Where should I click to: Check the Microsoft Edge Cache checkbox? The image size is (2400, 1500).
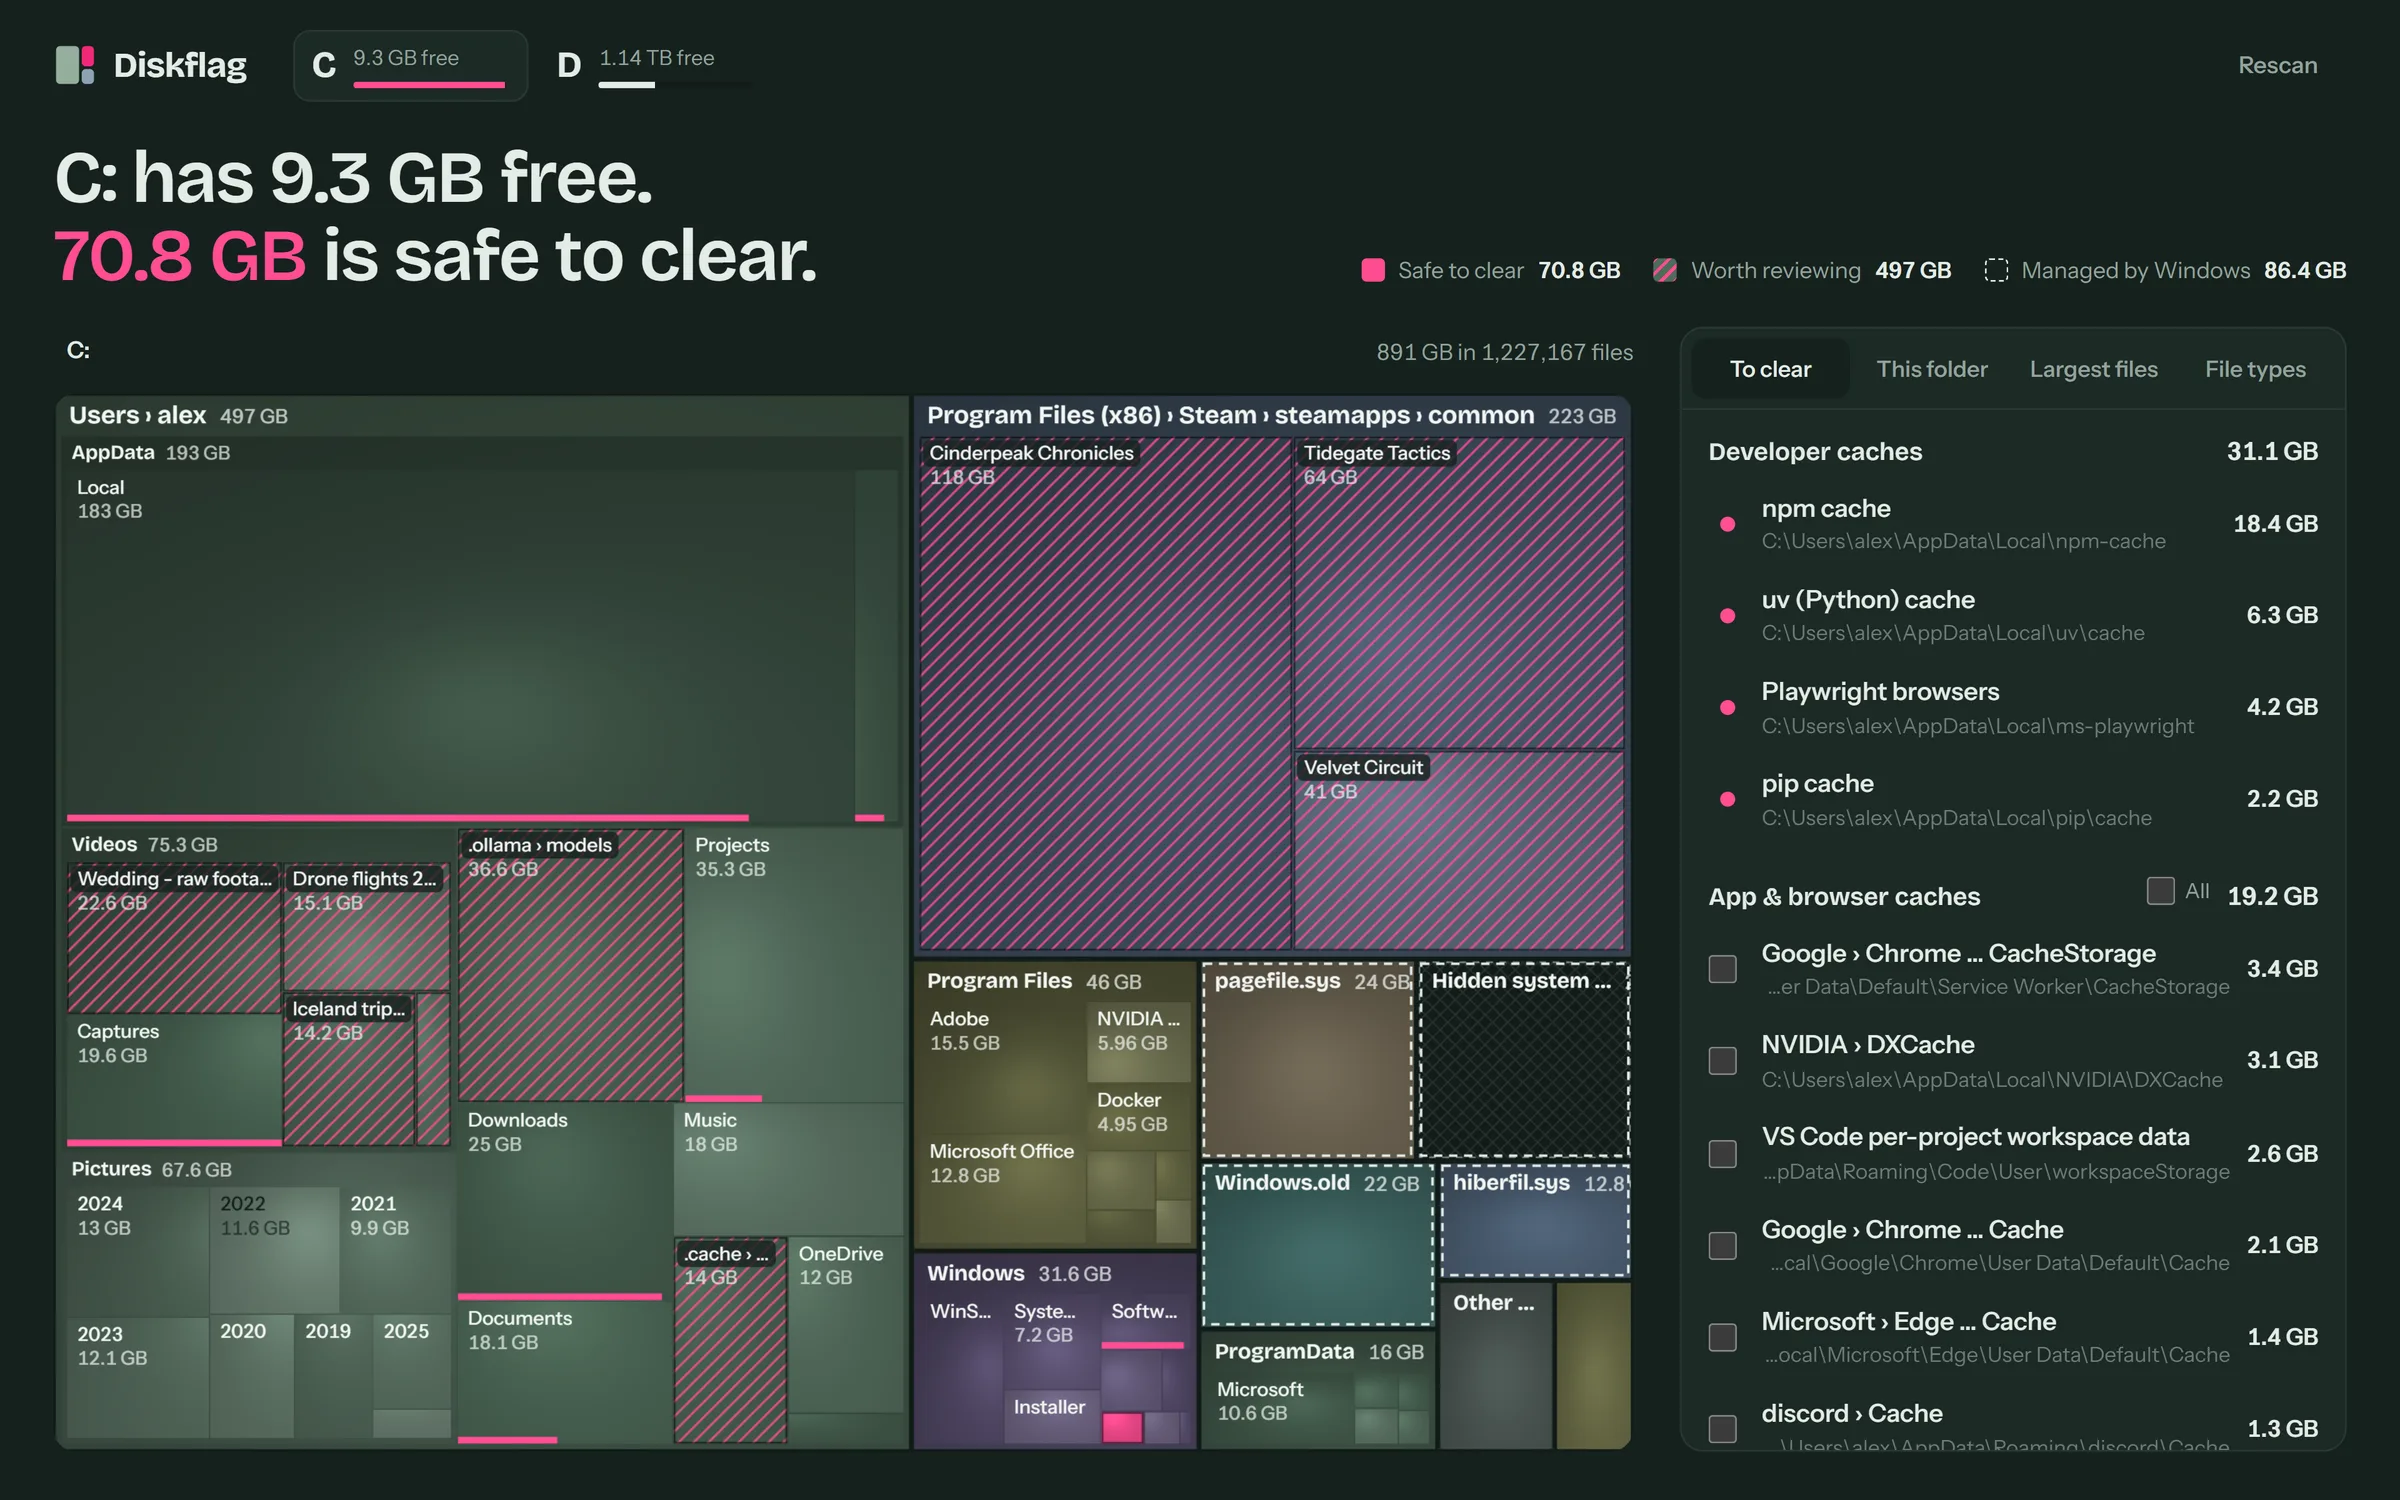1723,1337
